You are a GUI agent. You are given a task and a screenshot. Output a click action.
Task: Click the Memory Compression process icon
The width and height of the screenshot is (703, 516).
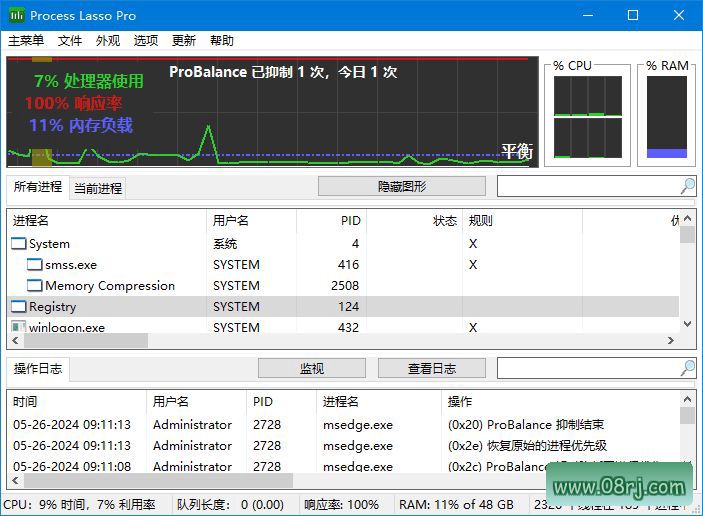(x=35, y=286)
